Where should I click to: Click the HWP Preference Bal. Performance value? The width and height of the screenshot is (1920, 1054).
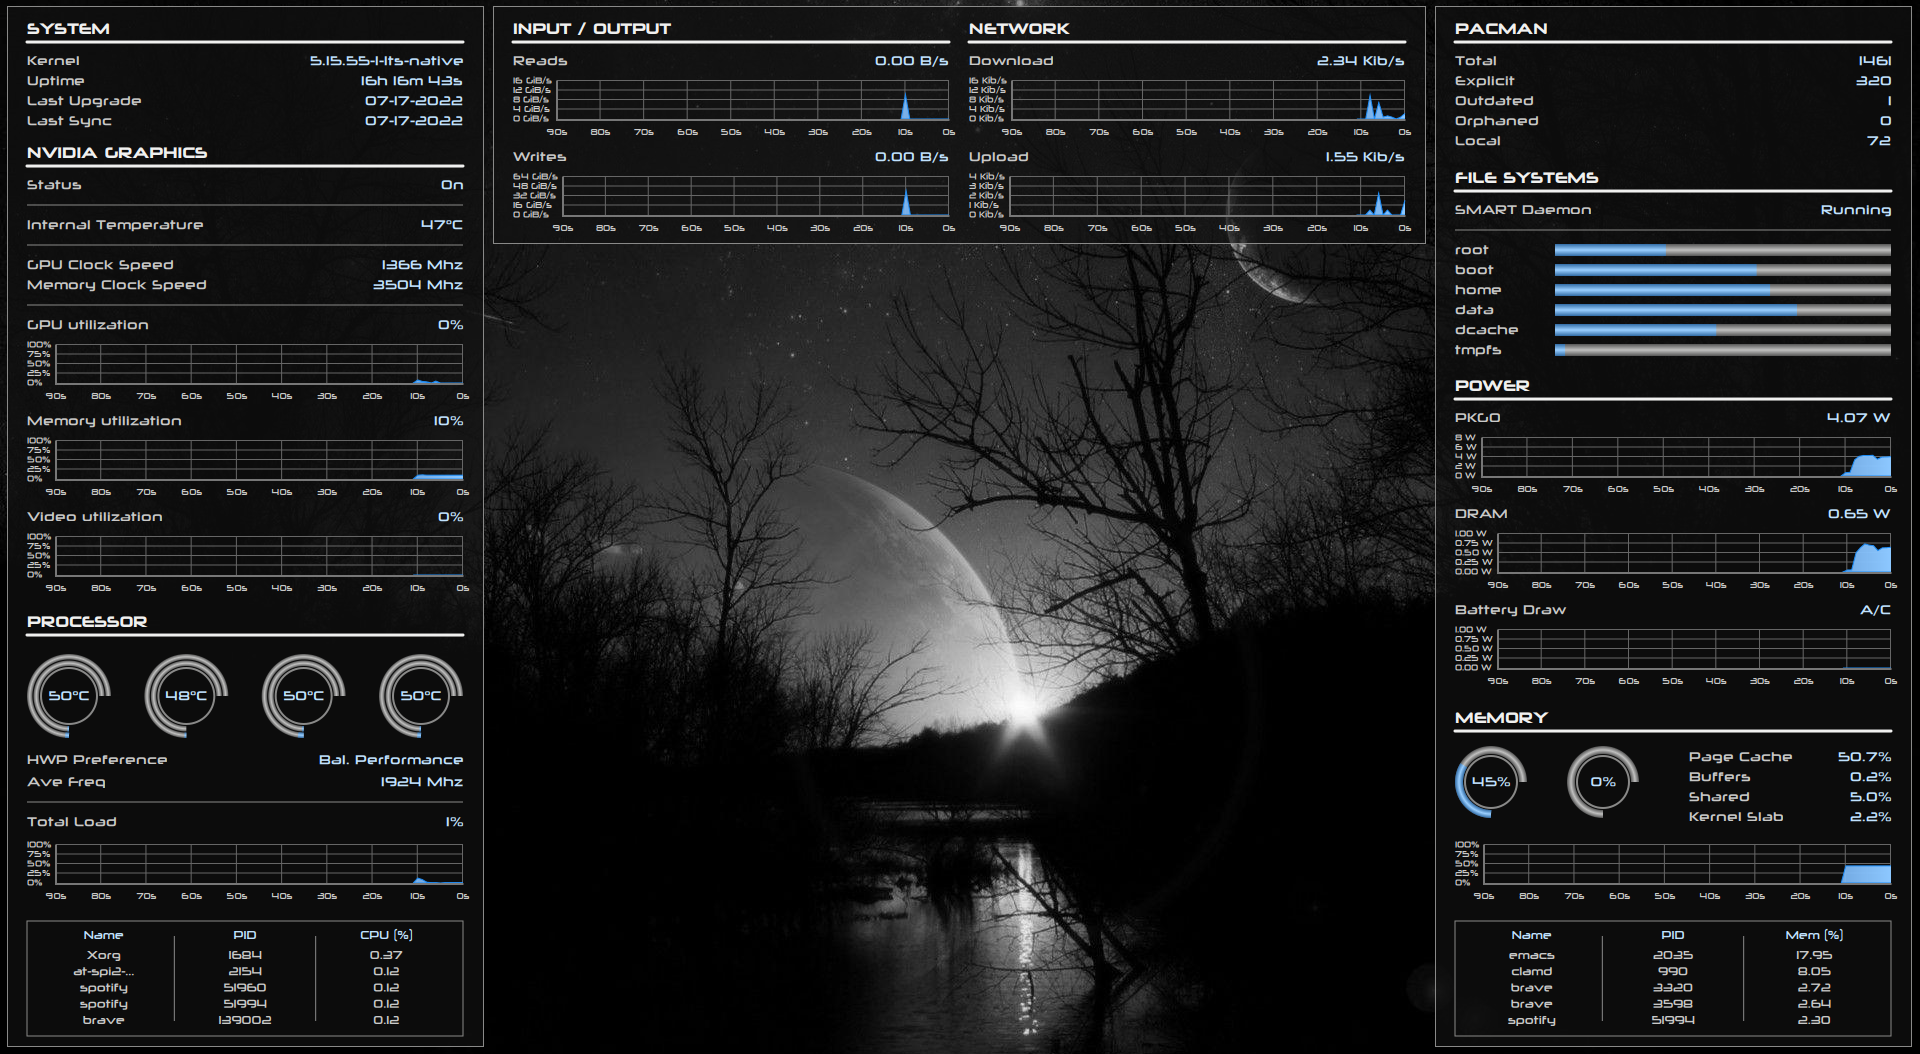391,760
